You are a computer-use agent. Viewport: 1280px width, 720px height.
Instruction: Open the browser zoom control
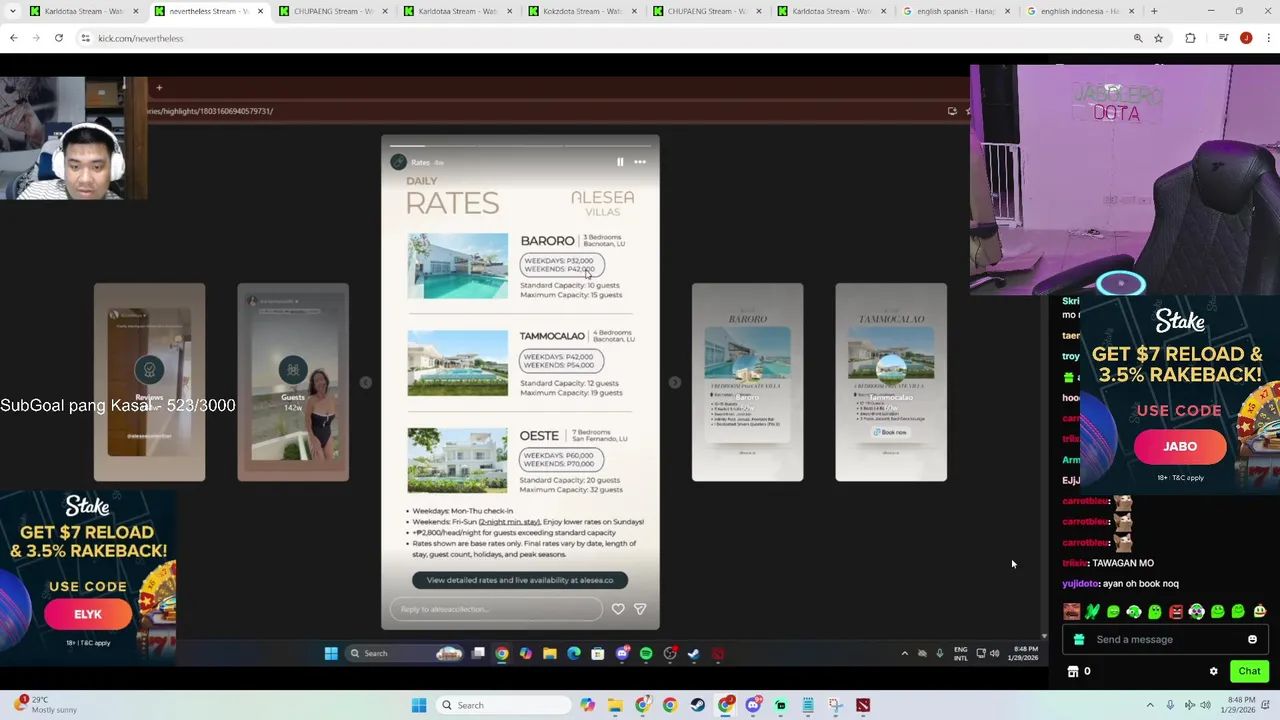pyautogui.click(x=1138, y=38)
